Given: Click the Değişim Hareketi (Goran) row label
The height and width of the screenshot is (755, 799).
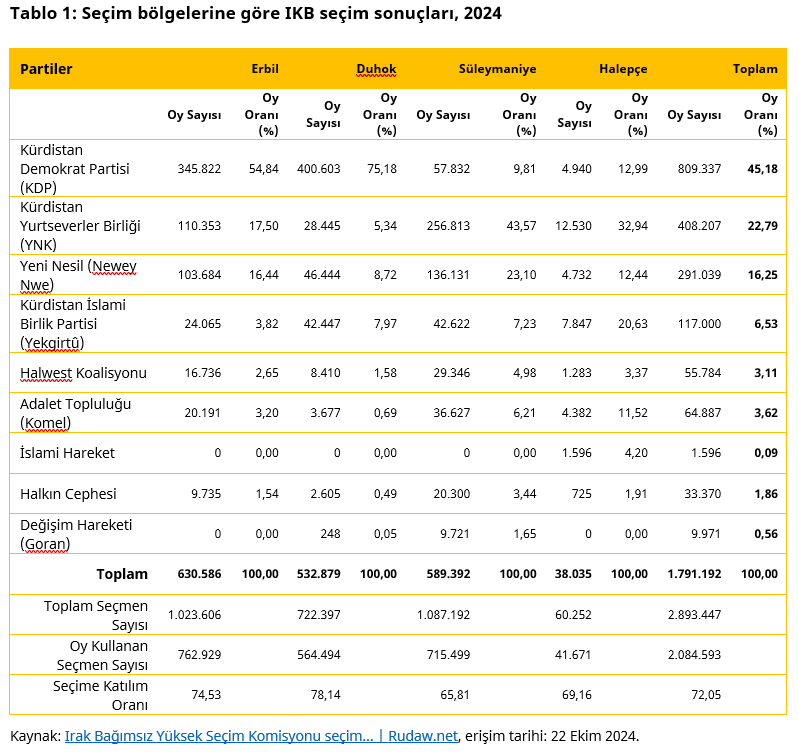Looking at the screenshot, I should point(76,534).
